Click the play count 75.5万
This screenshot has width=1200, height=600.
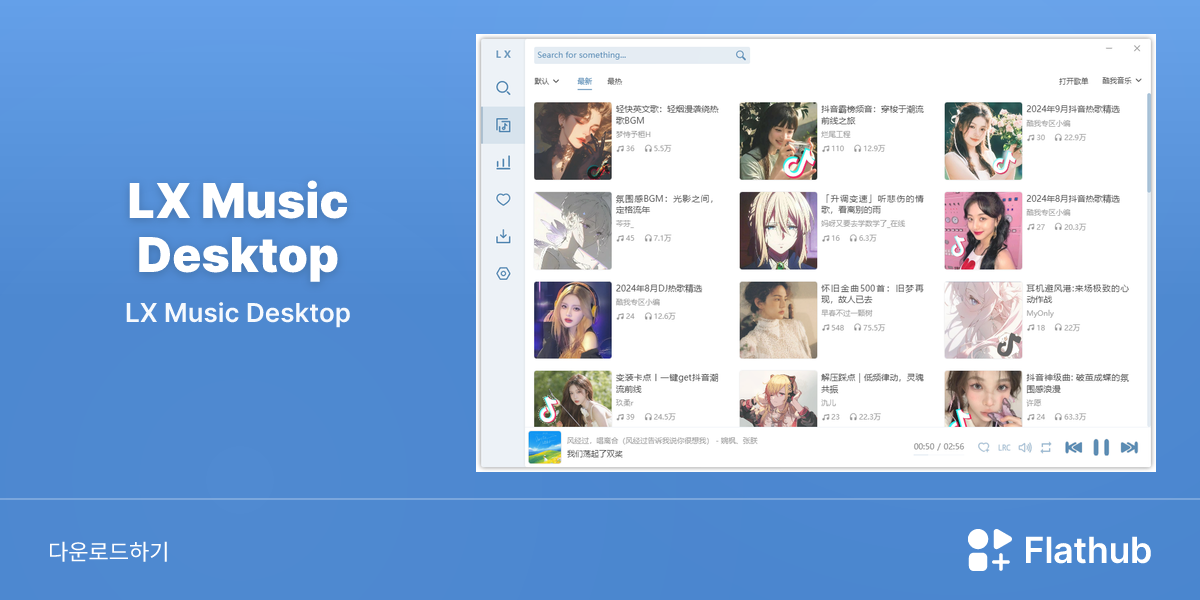[x=868, y=328]
